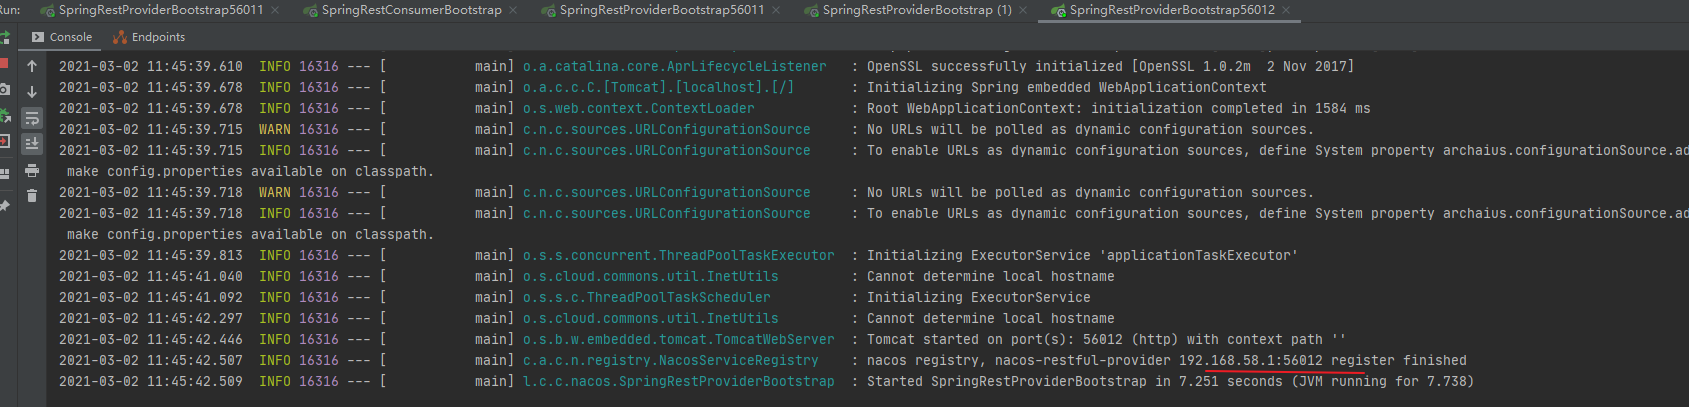Click the timestamp 2021-03-02 11:45:42.509
Screen dimensions: 1689x407
click(x=150, y=381)
